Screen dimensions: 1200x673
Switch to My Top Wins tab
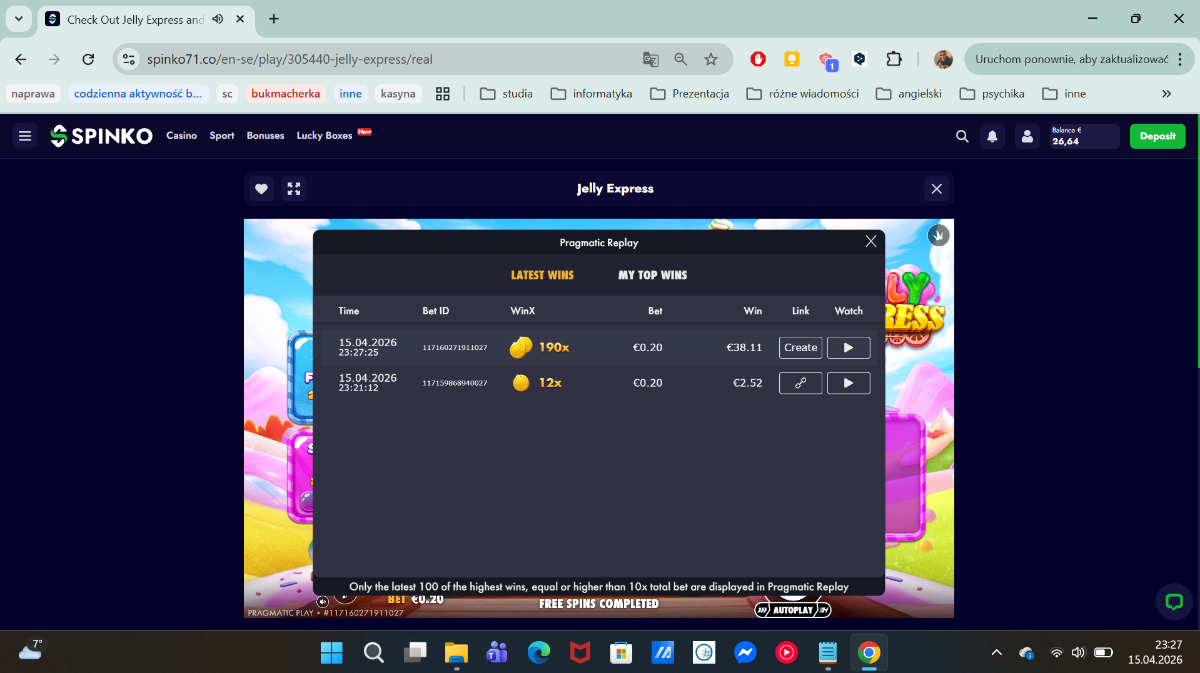[652, 275]
